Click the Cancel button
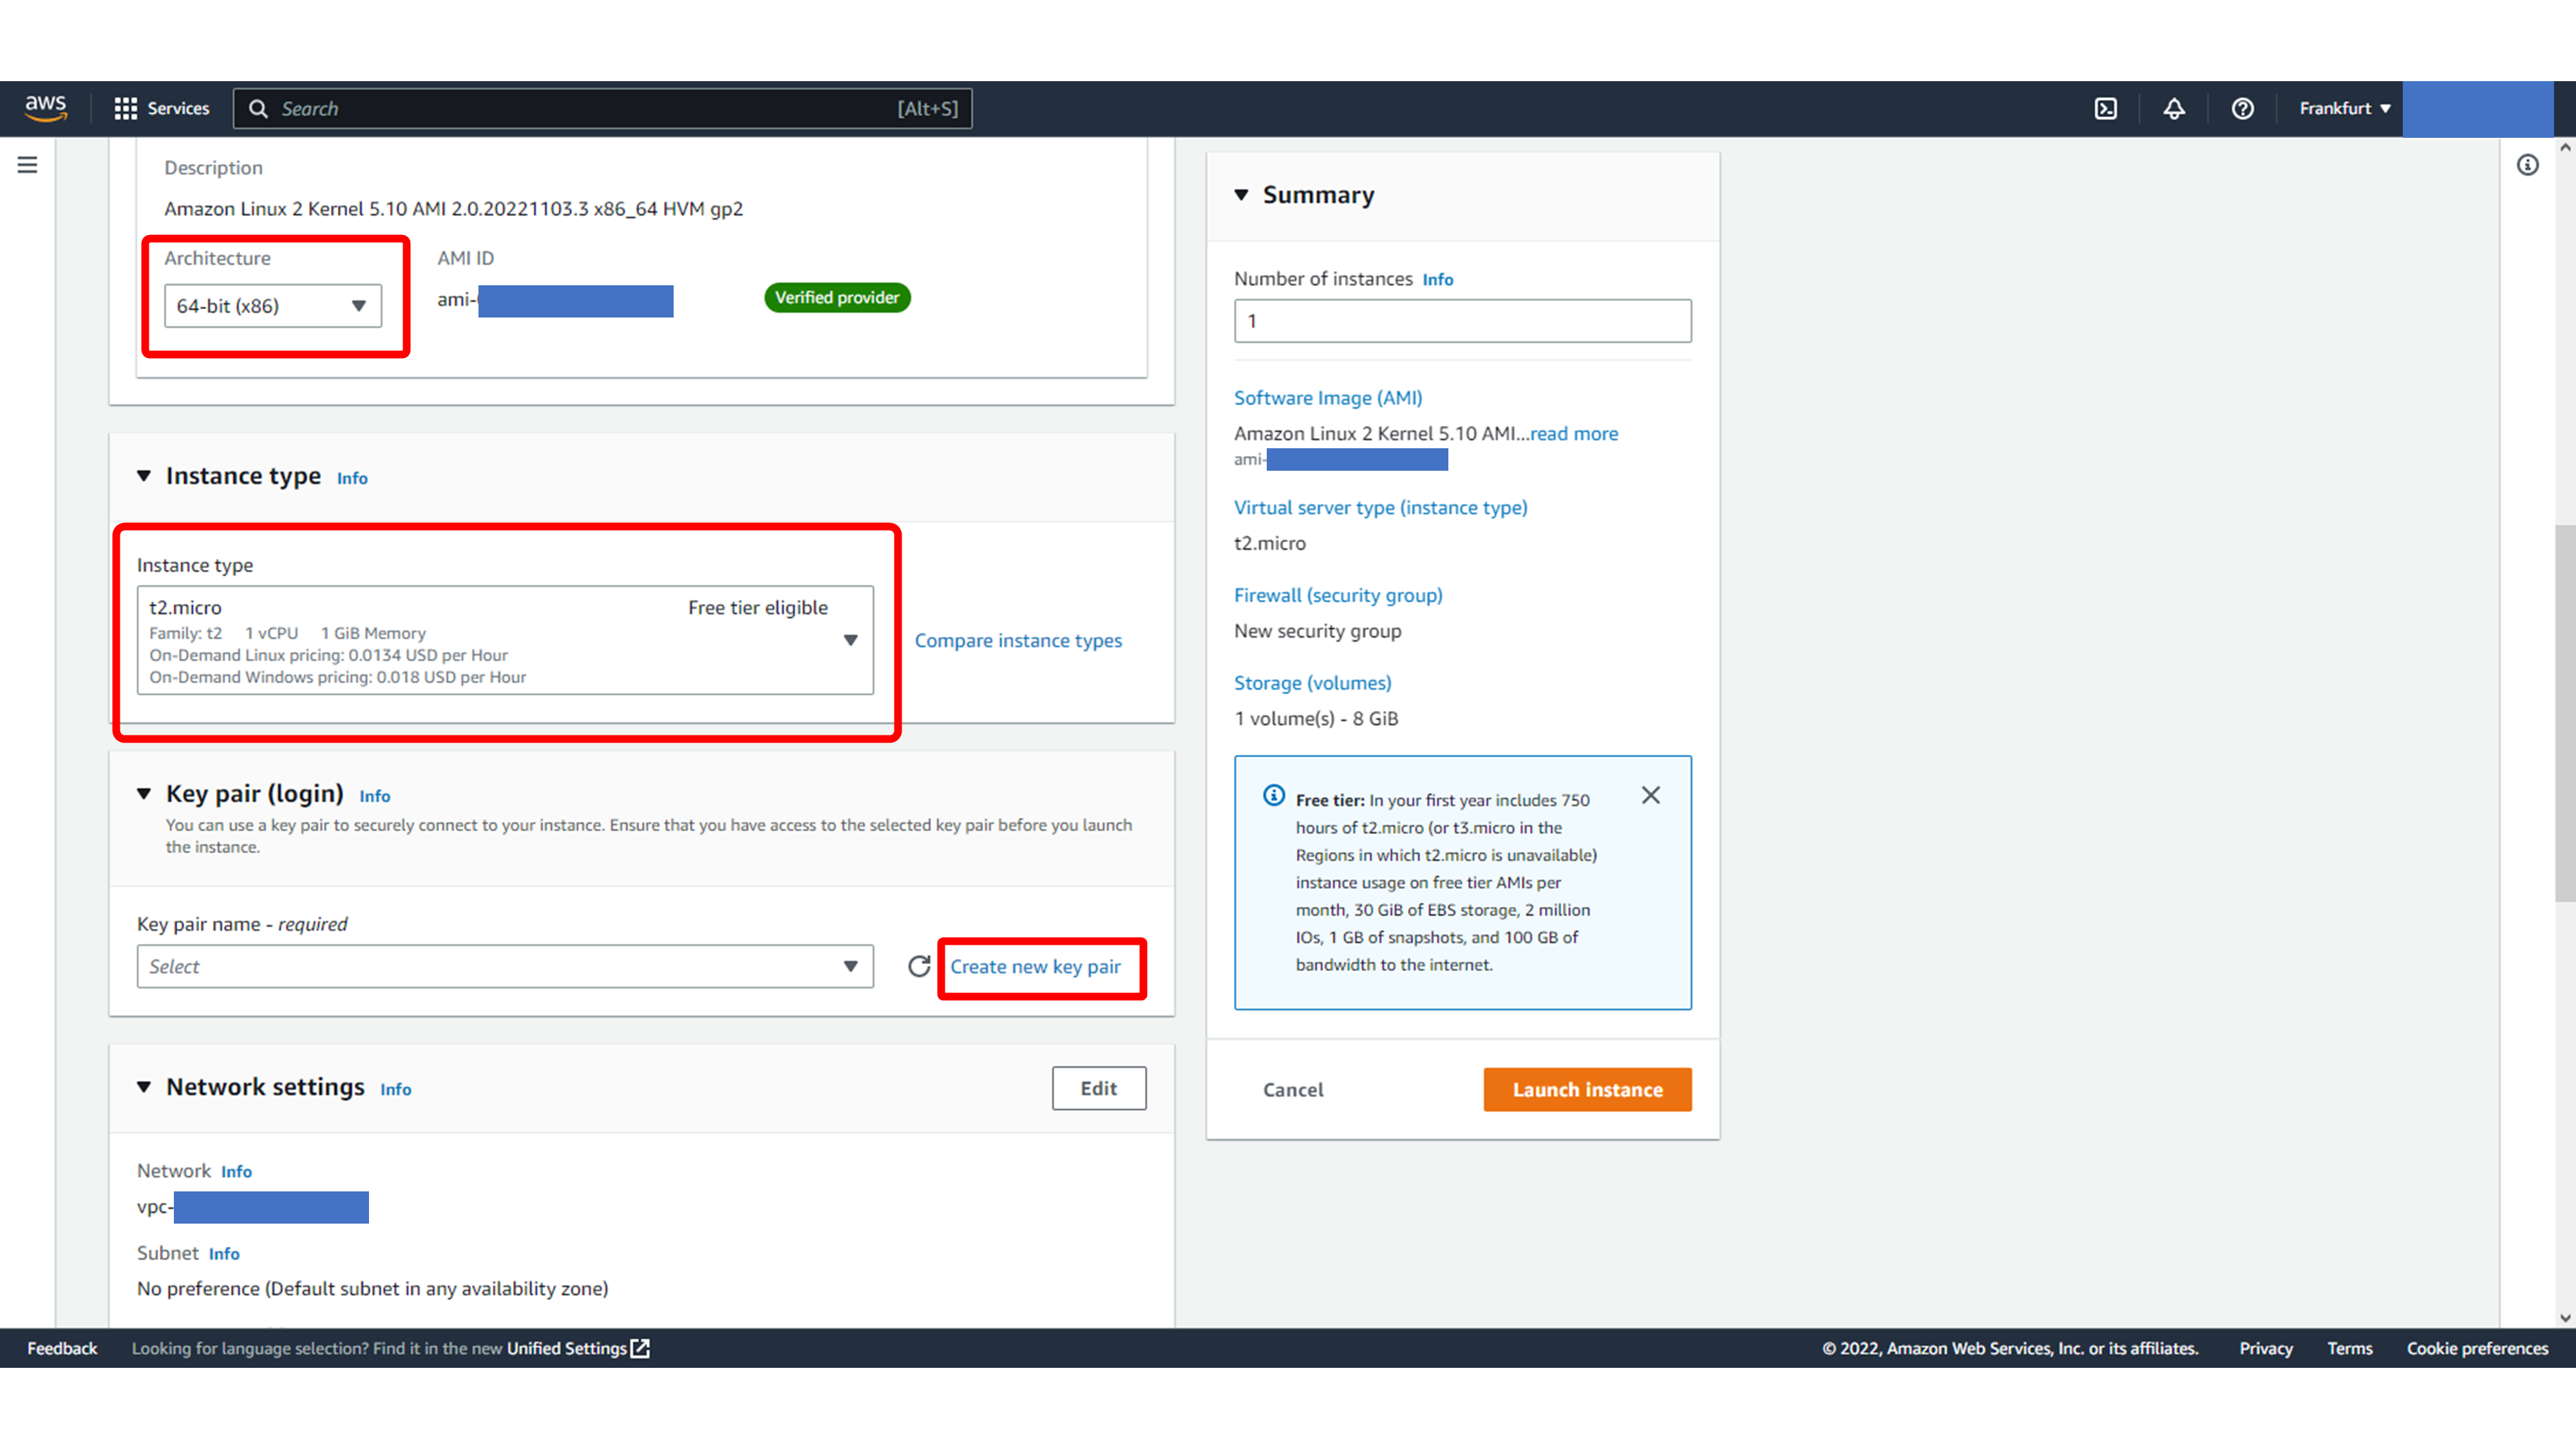 pyautogui.click(x=1292, y=1089)
